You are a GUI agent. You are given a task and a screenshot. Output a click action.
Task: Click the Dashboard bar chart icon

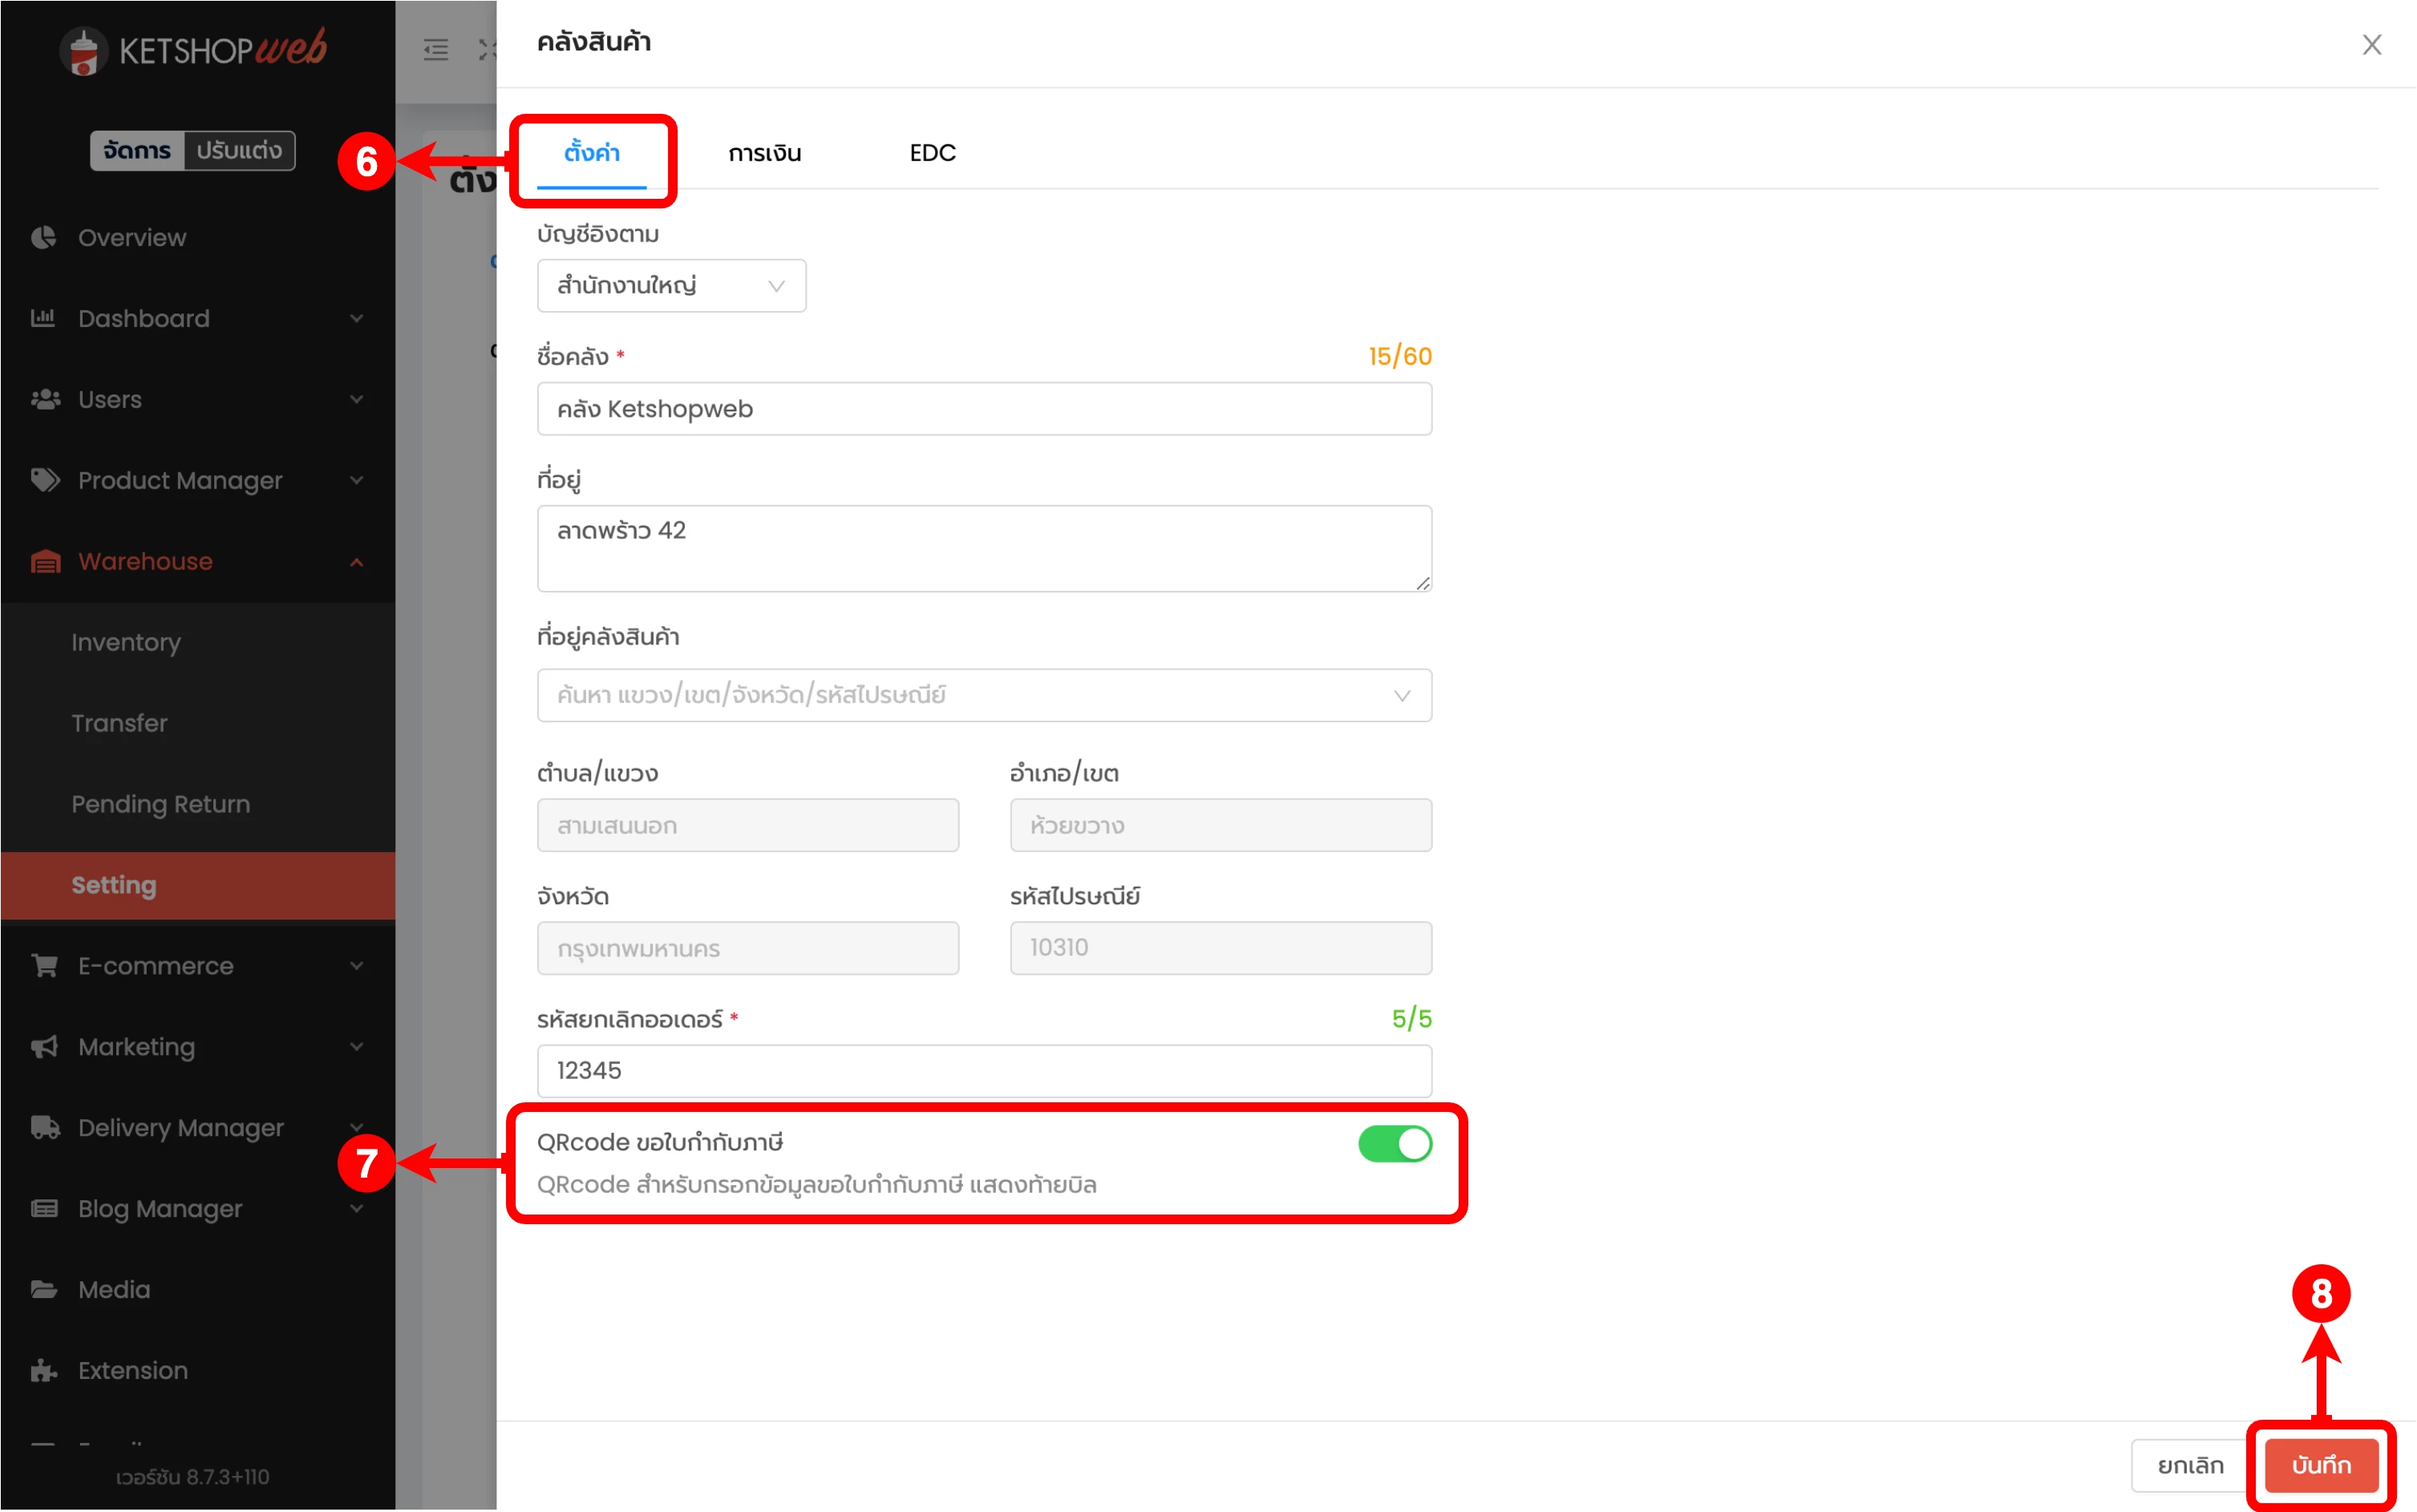tap(43, 318)
